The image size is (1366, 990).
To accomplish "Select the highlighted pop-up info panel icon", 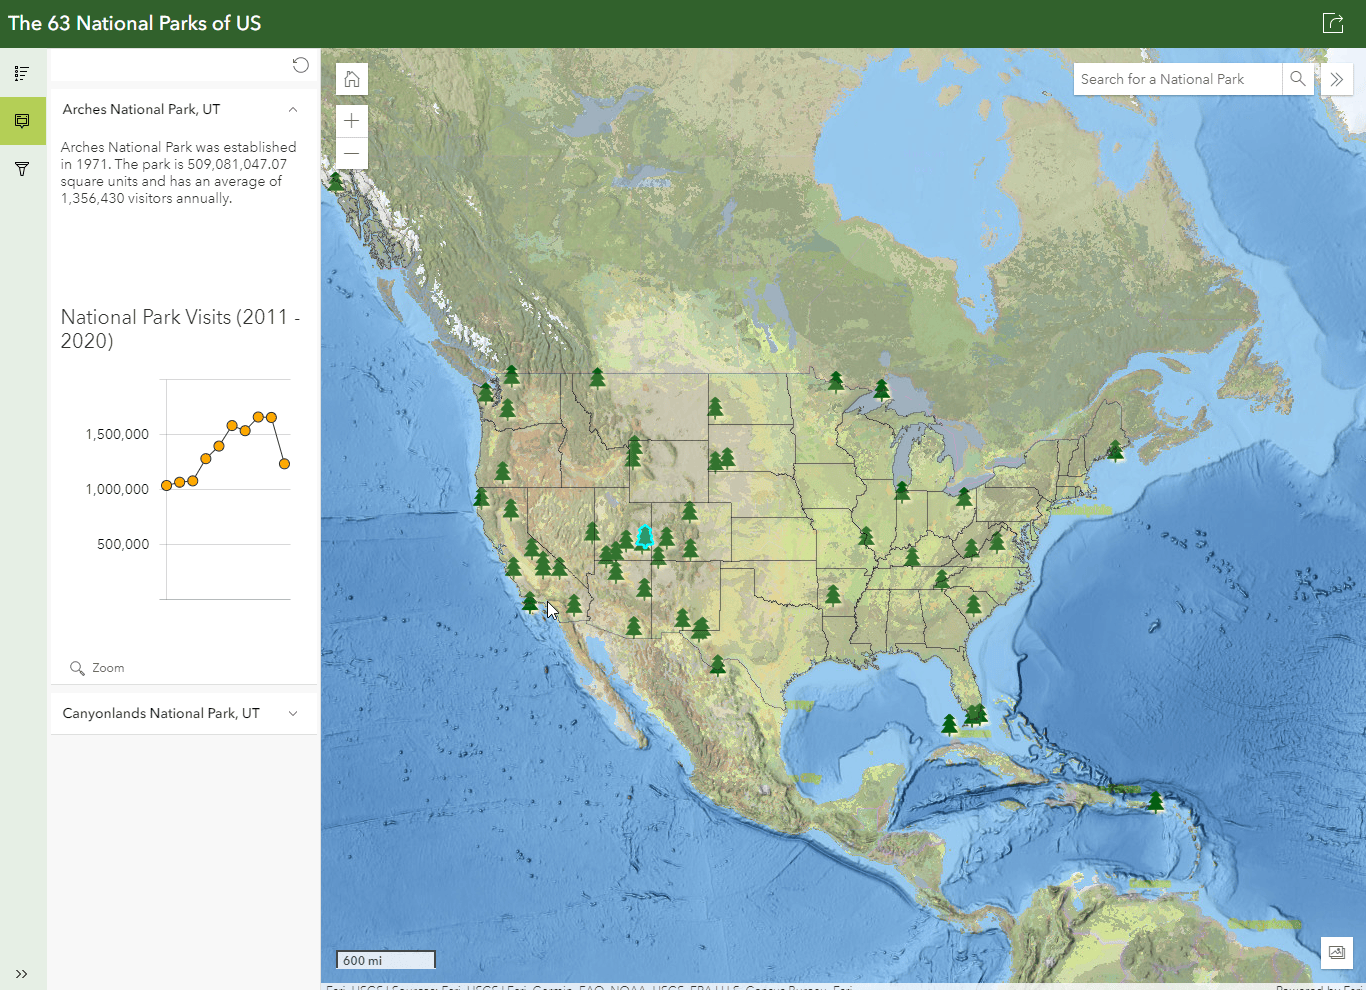I will [22, 121].
